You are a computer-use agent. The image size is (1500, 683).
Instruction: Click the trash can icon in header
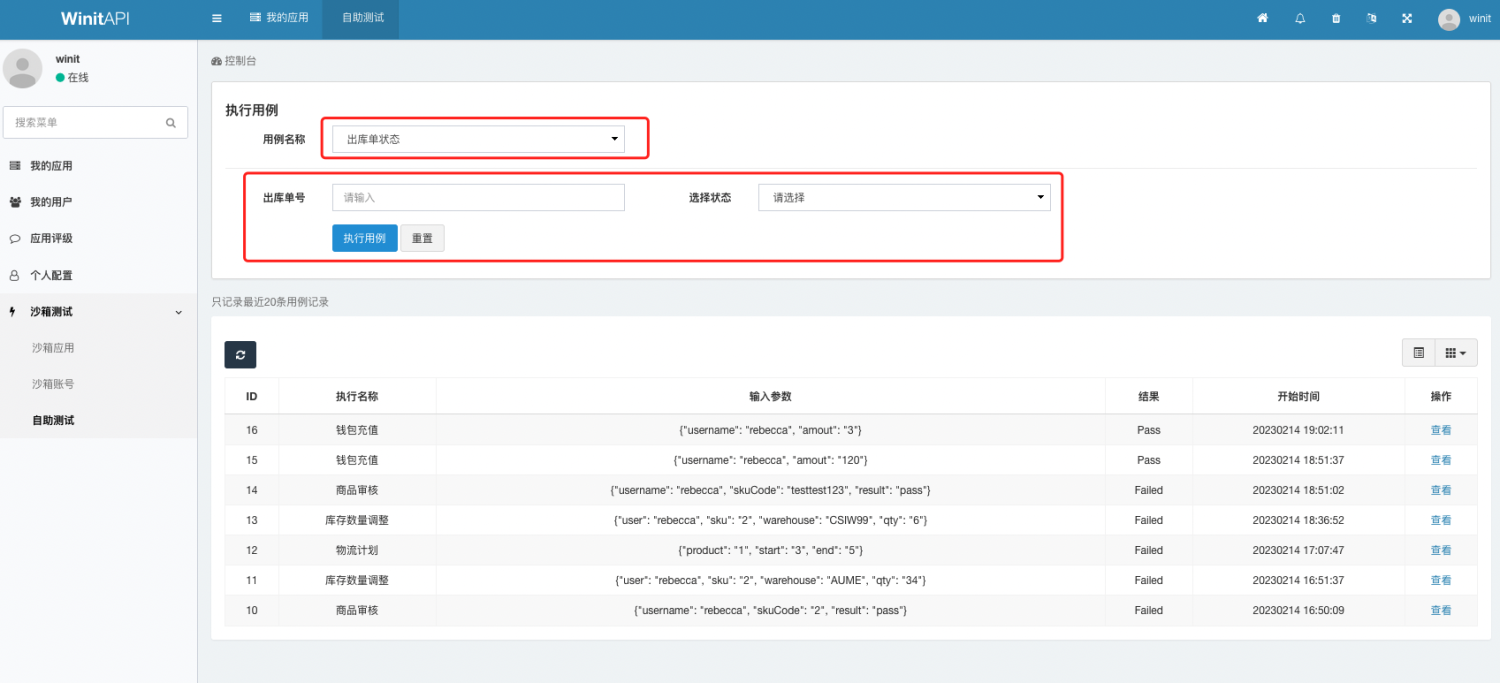1336,19
